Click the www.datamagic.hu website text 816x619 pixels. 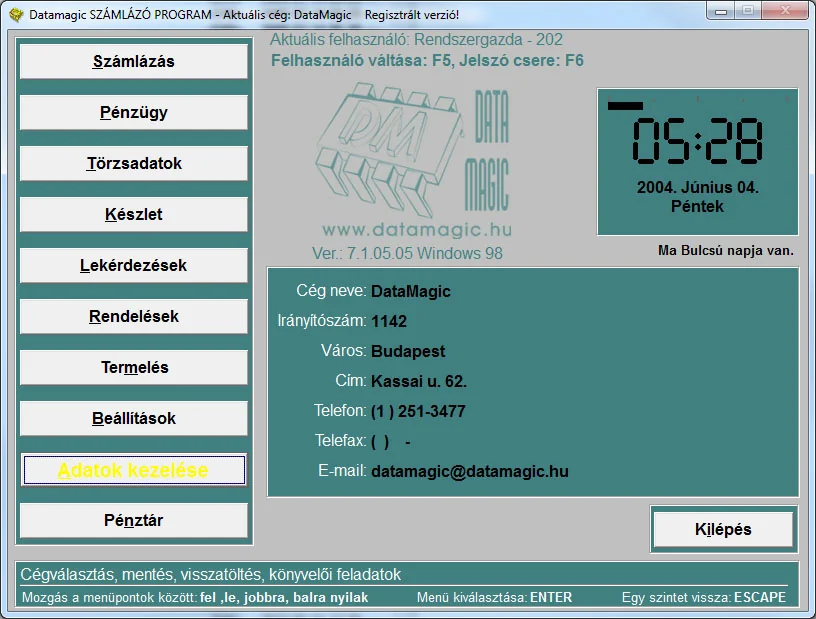tap(417, 230)
